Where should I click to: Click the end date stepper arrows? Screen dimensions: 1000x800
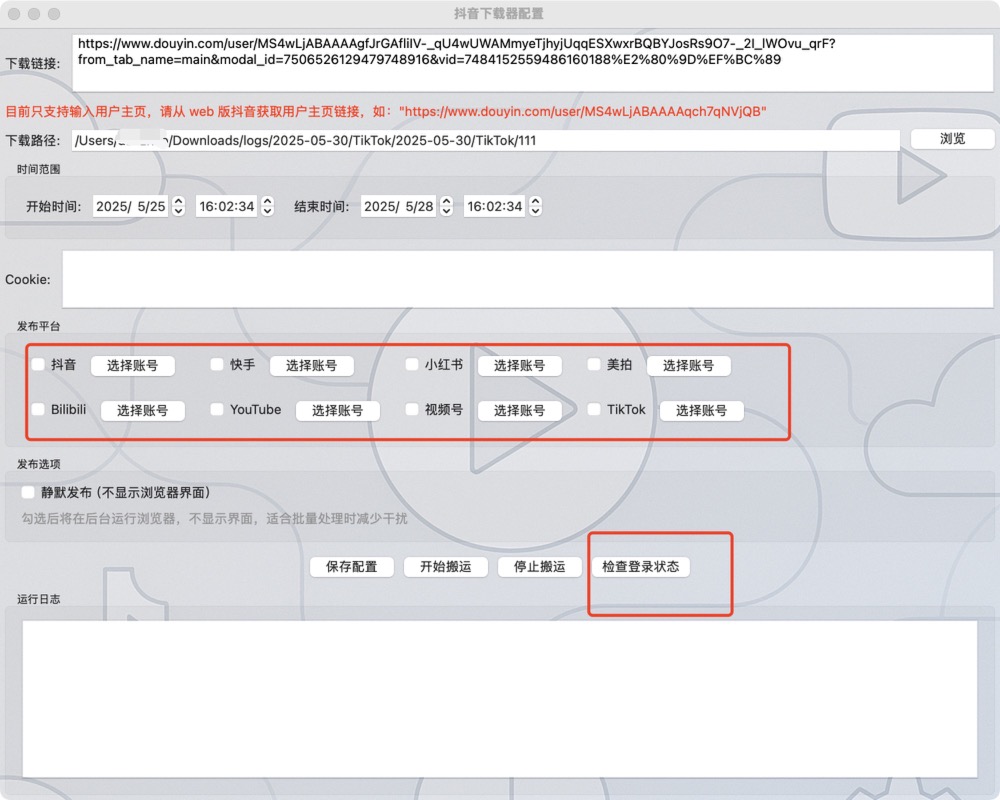click(x=445, y=206)
